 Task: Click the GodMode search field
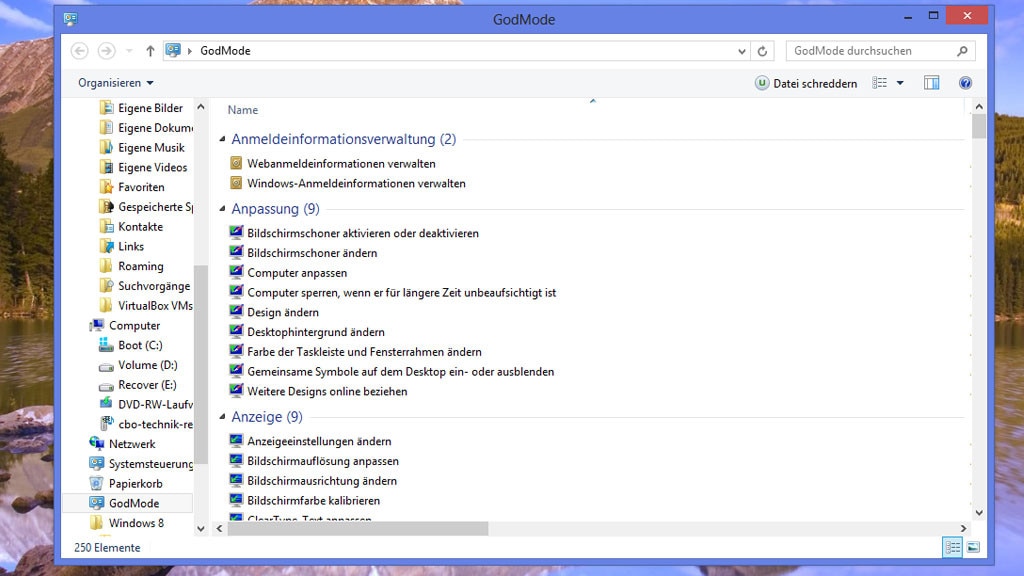880,51
